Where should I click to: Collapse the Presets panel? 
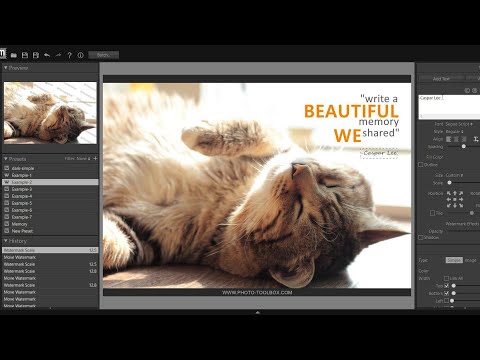(x=6, y=159)
